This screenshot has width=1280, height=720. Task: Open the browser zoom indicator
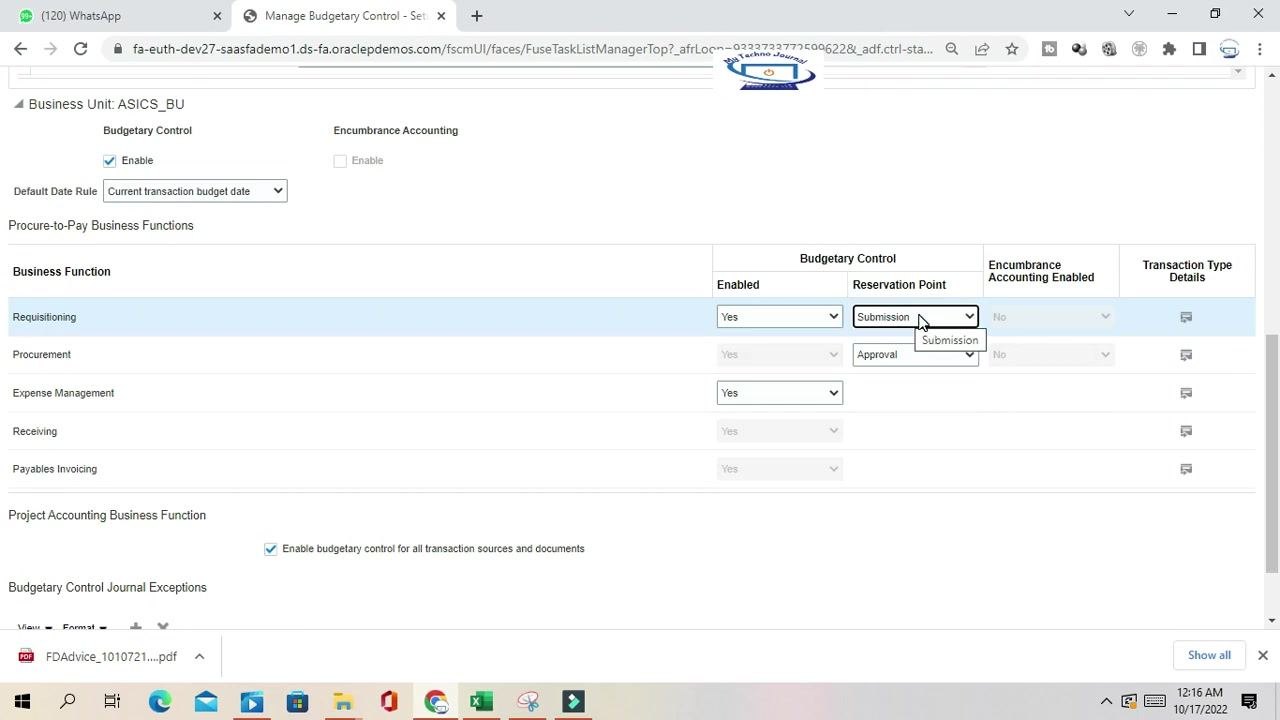click(952, 48)
